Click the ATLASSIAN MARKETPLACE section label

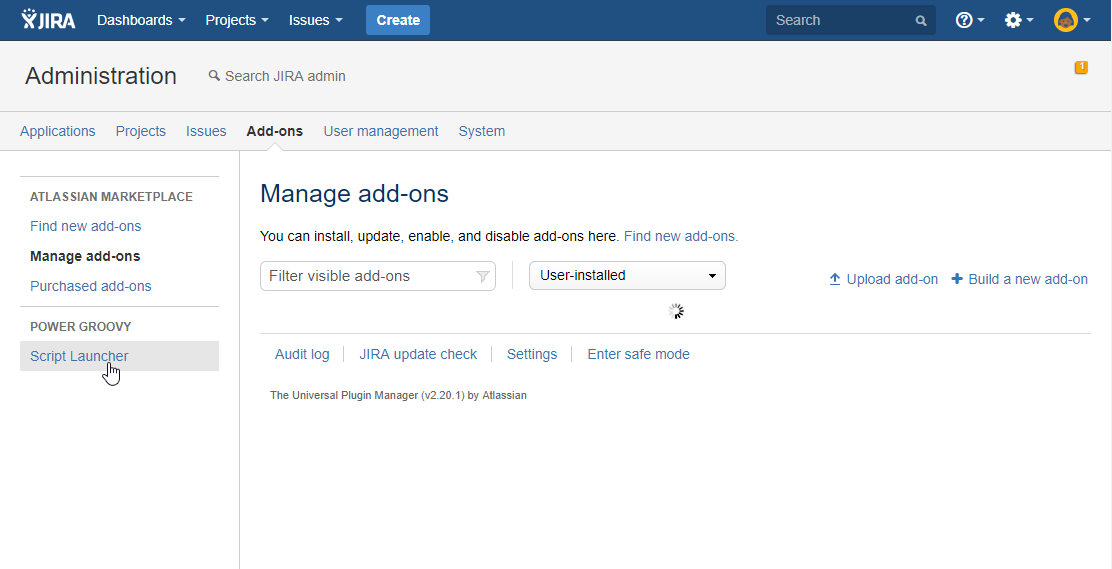pyautogui.click(x=111, y=197)
